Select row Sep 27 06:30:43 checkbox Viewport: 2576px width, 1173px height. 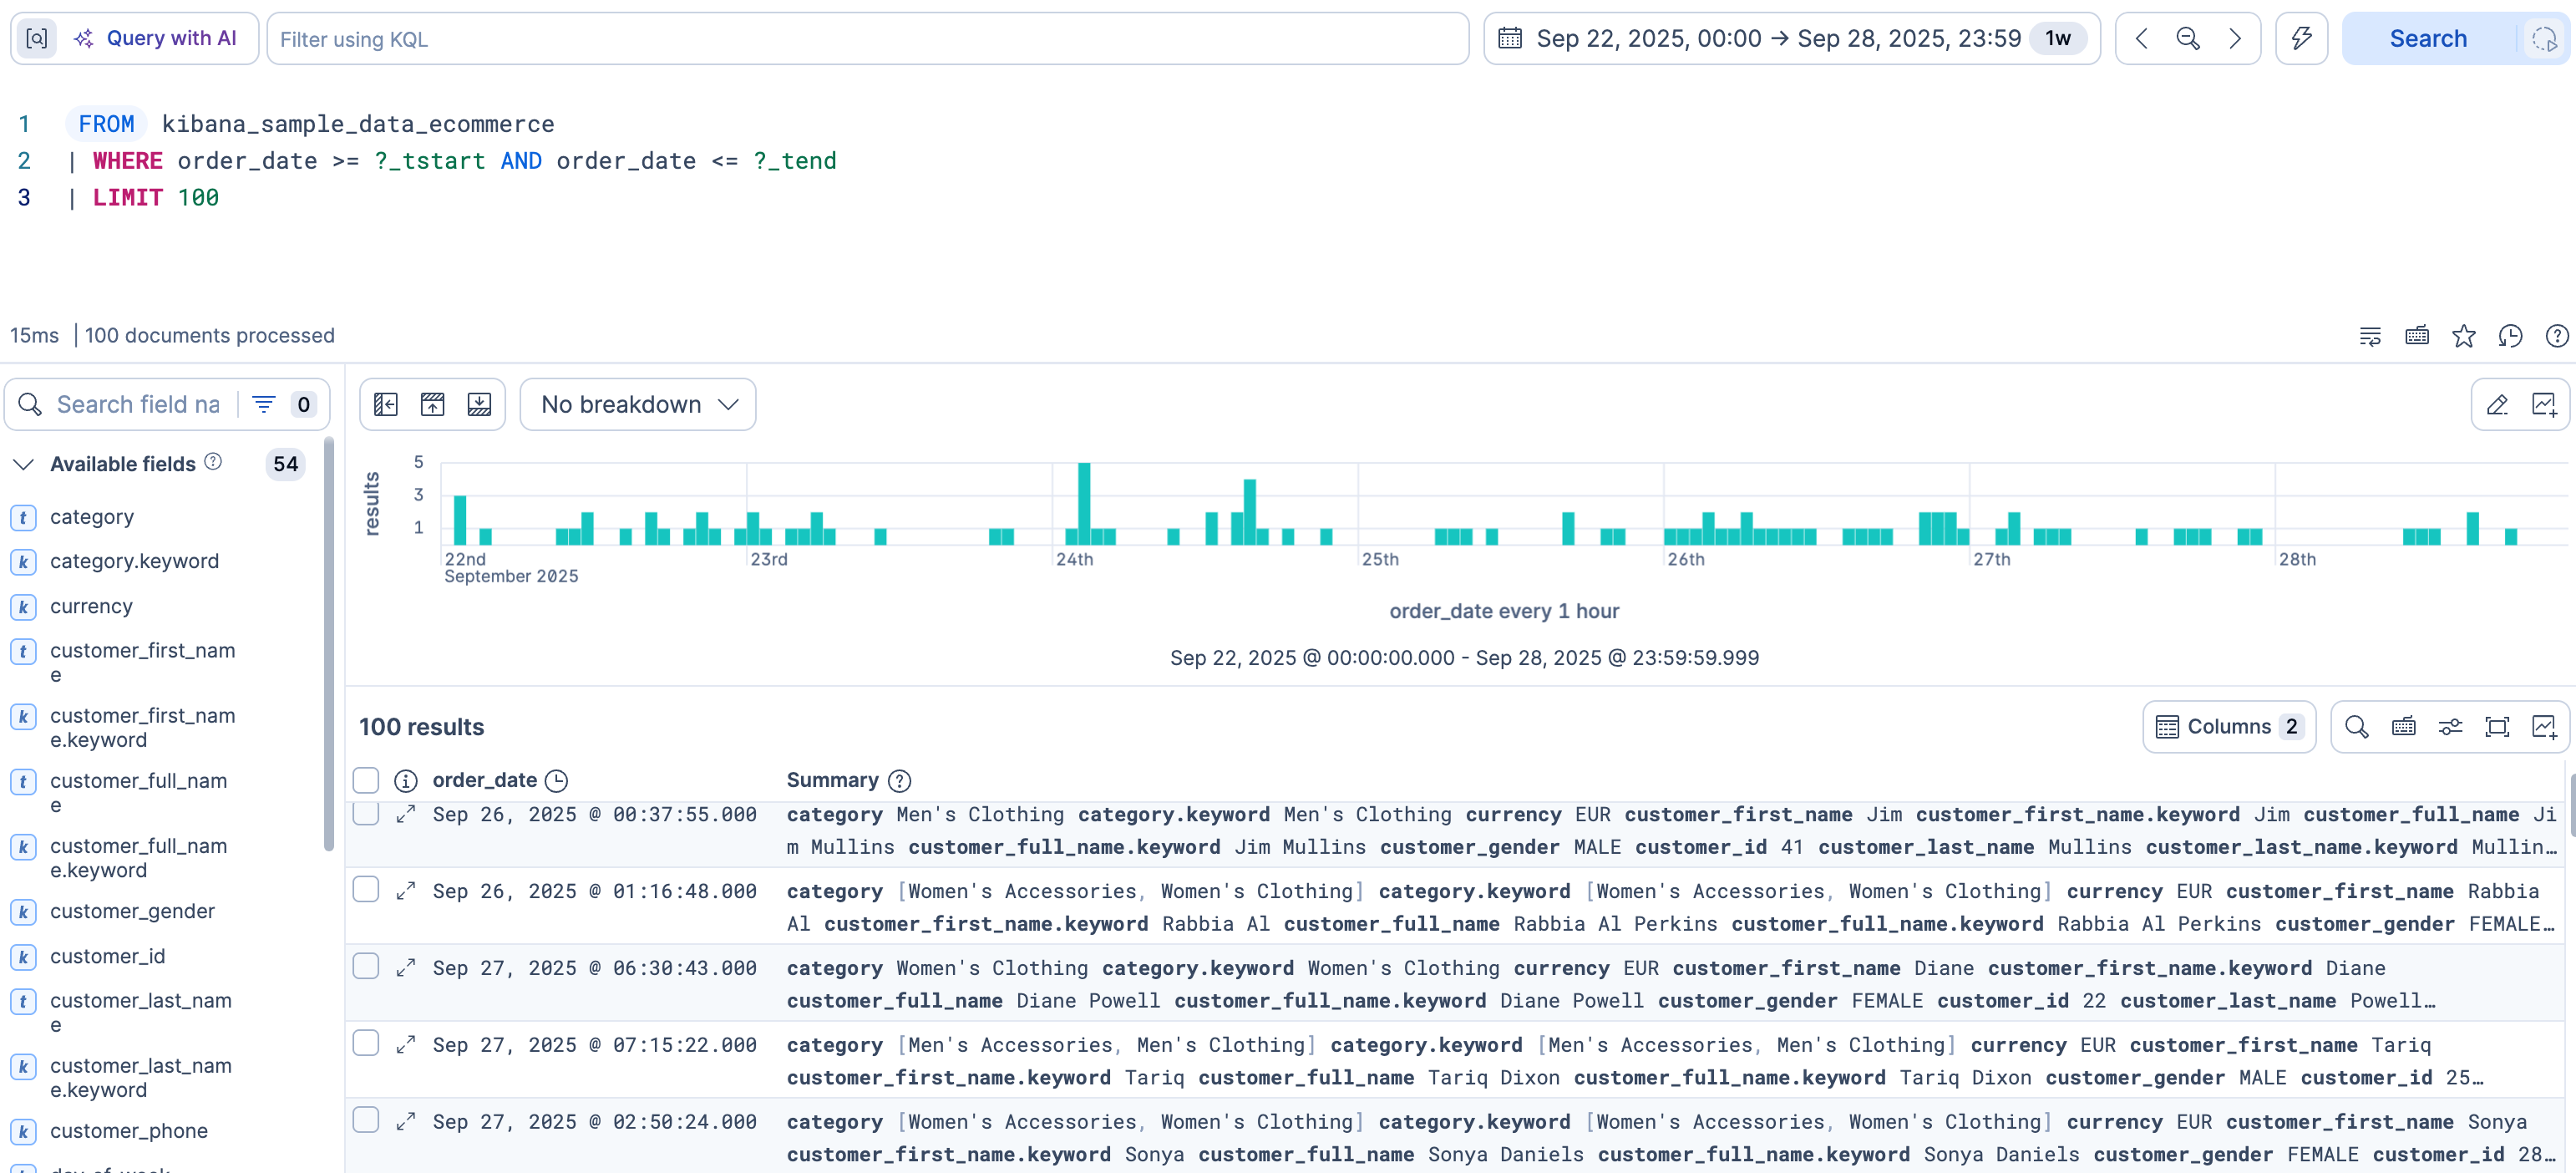(366, 966)
